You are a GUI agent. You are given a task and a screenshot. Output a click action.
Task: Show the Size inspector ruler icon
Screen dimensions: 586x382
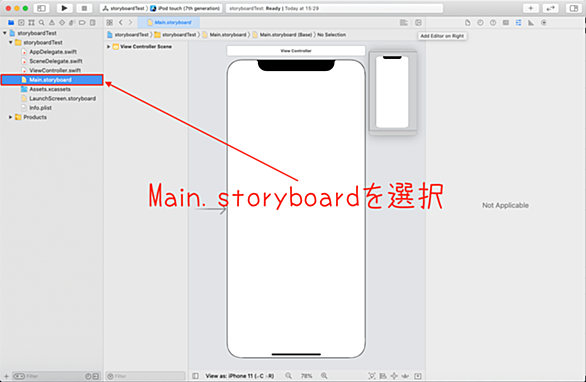531,23
